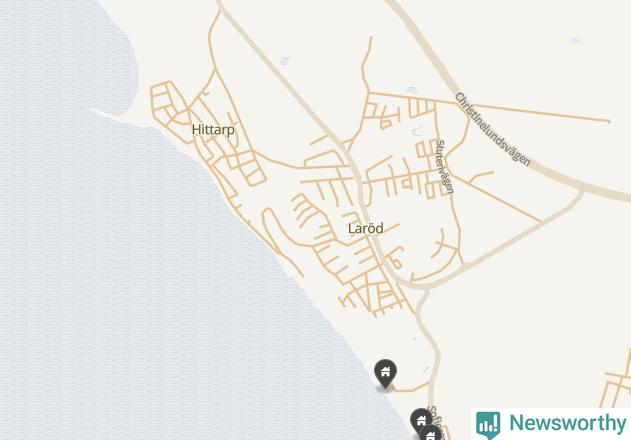Select the bottom-most house marker

coord(431,434)
